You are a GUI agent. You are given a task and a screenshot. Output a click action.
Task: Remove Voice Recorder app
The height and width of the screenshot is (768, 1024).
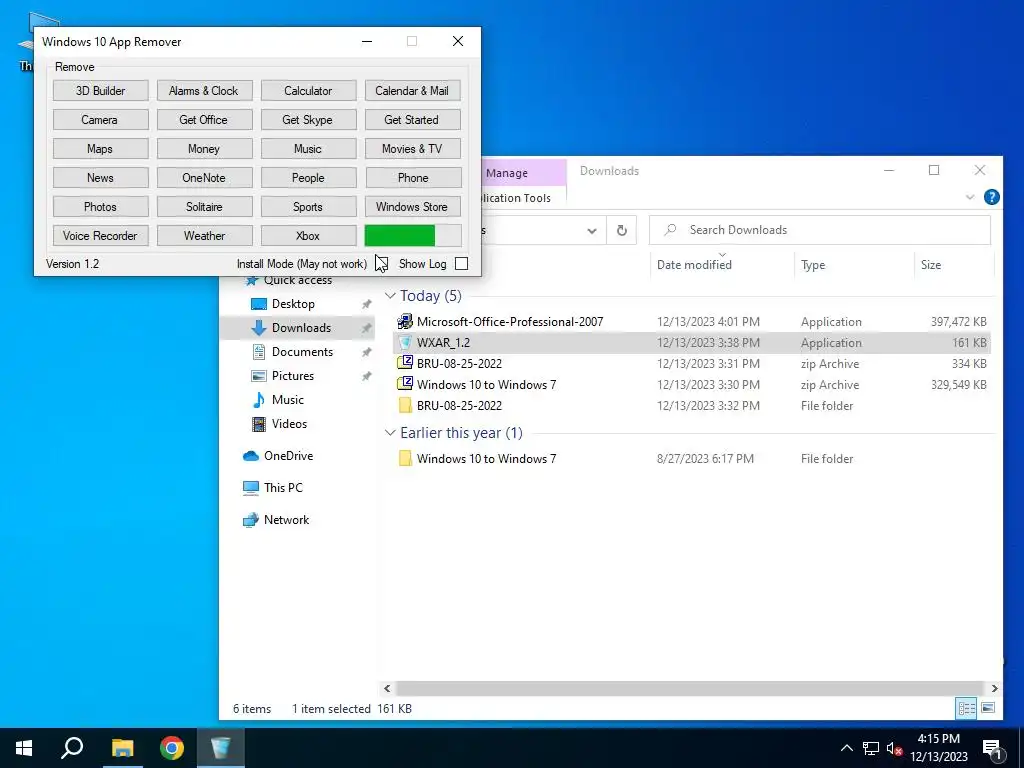point(101,236)
